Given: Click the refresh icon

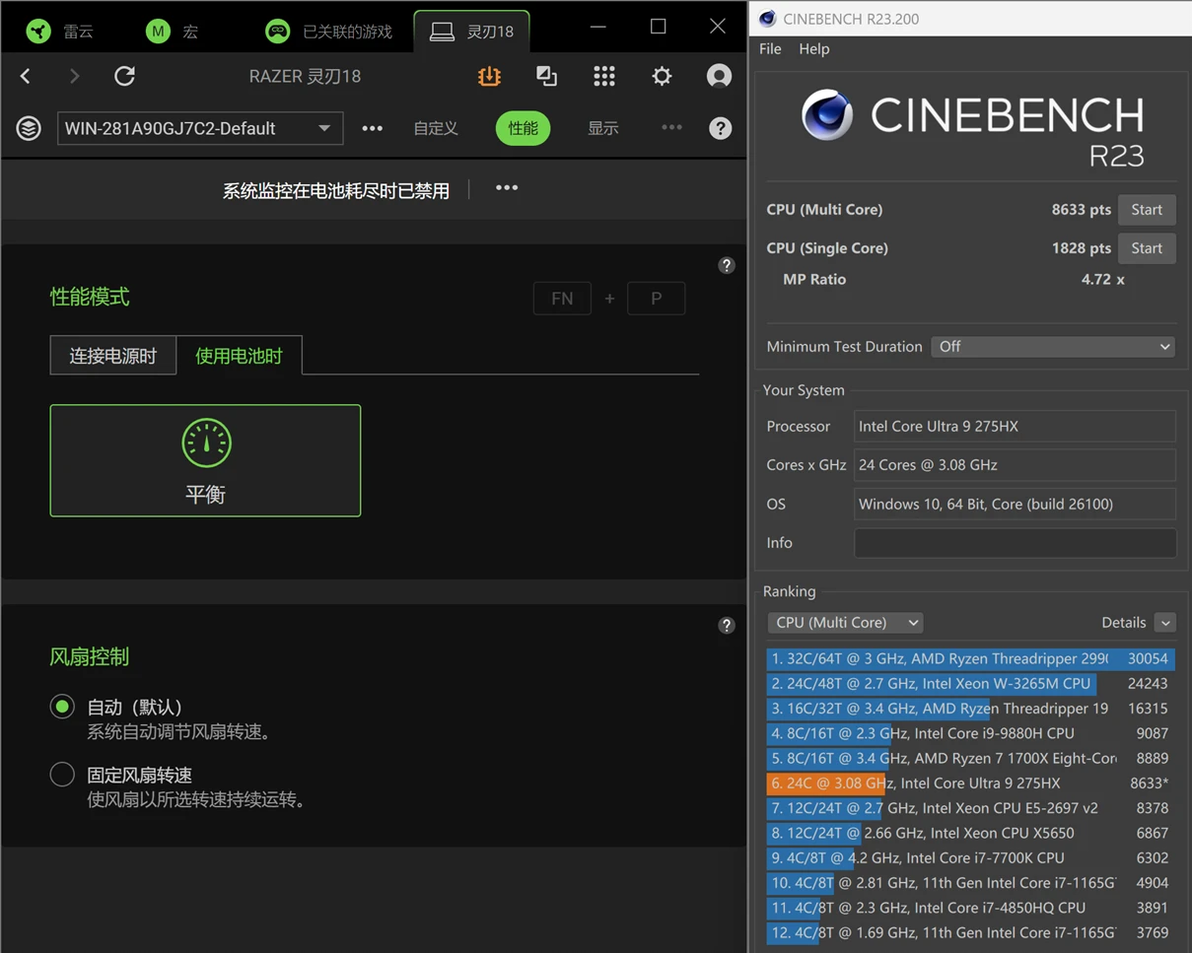Looking at the screenshot, I should click(125, 76).
